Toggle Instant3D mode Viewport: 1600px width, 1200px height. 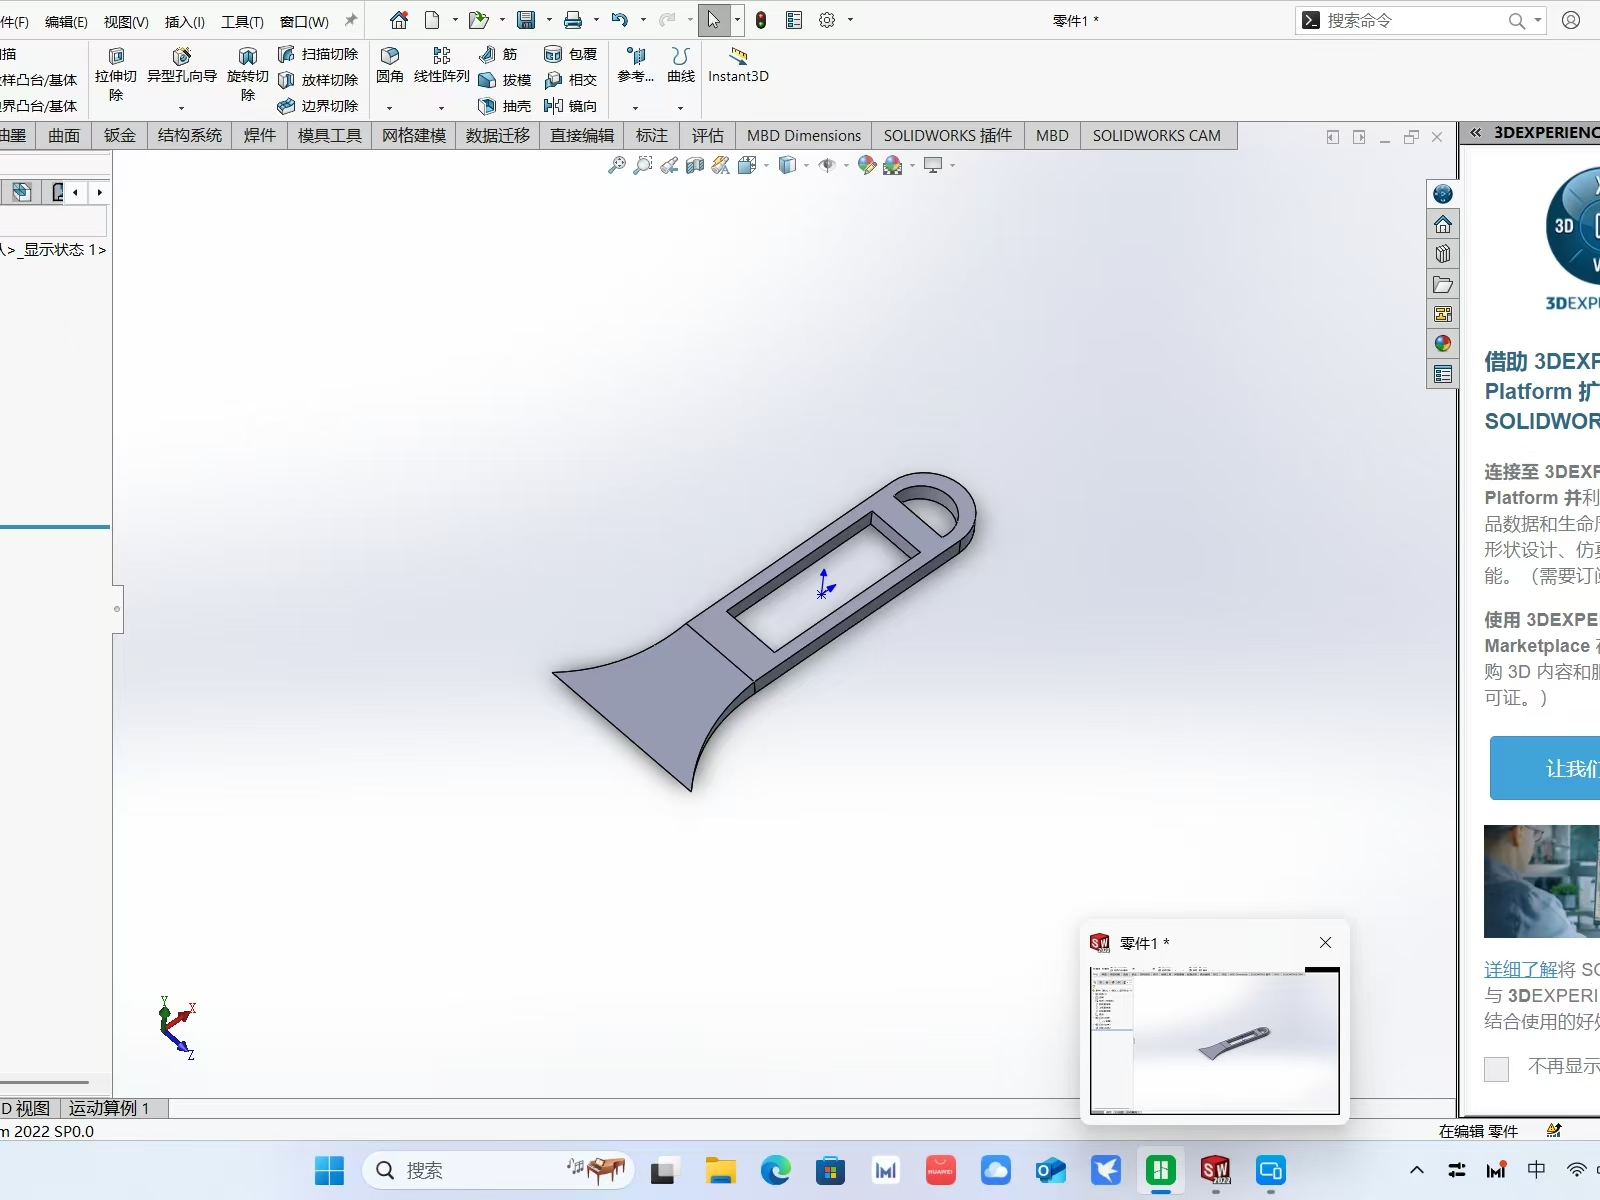point(738,65)
